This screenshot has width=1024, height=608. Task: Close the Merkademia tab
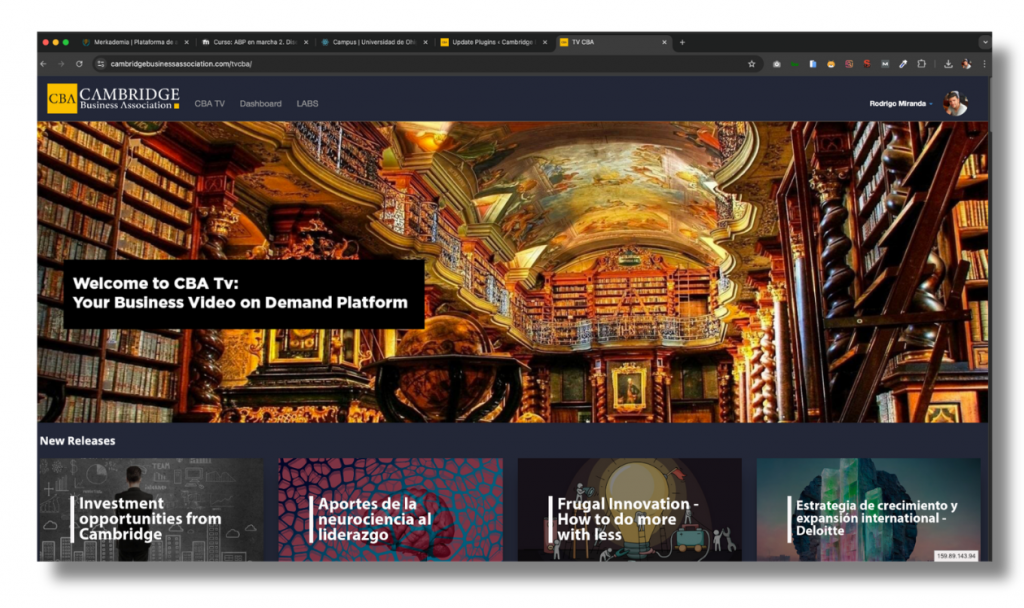point(186,42)
